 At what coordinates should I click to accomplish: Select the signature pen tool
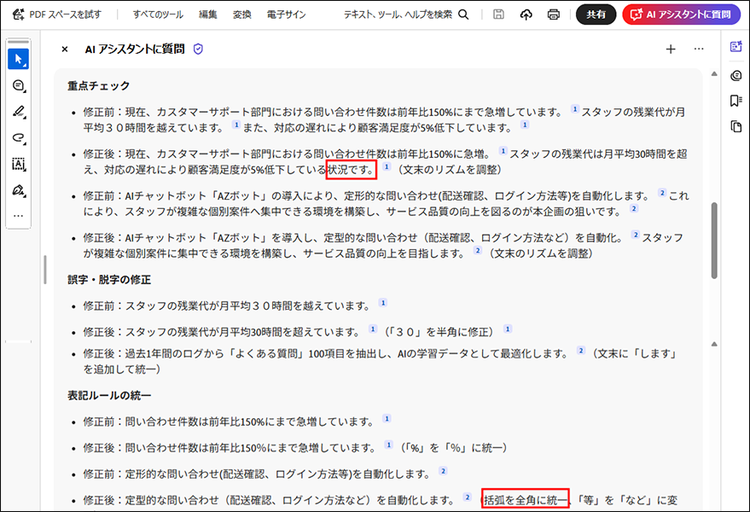18,191
